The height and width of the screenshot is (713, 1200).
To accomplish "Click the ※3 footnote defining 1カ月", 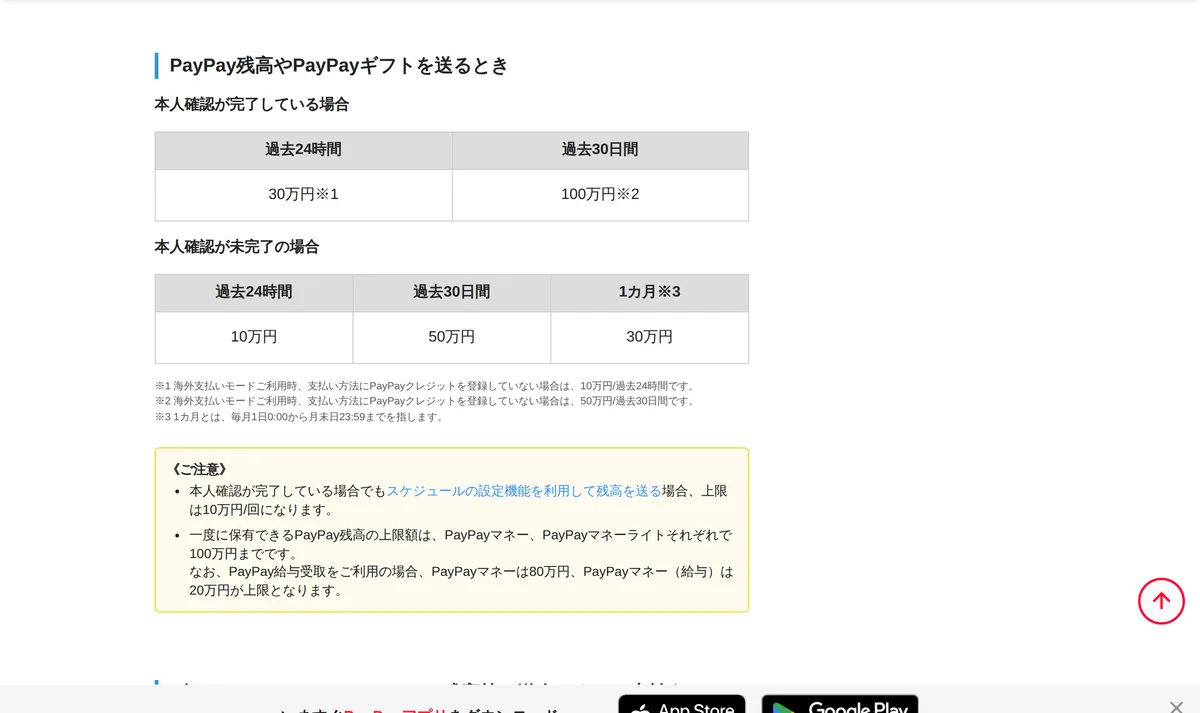I will (x=300, y=417).
